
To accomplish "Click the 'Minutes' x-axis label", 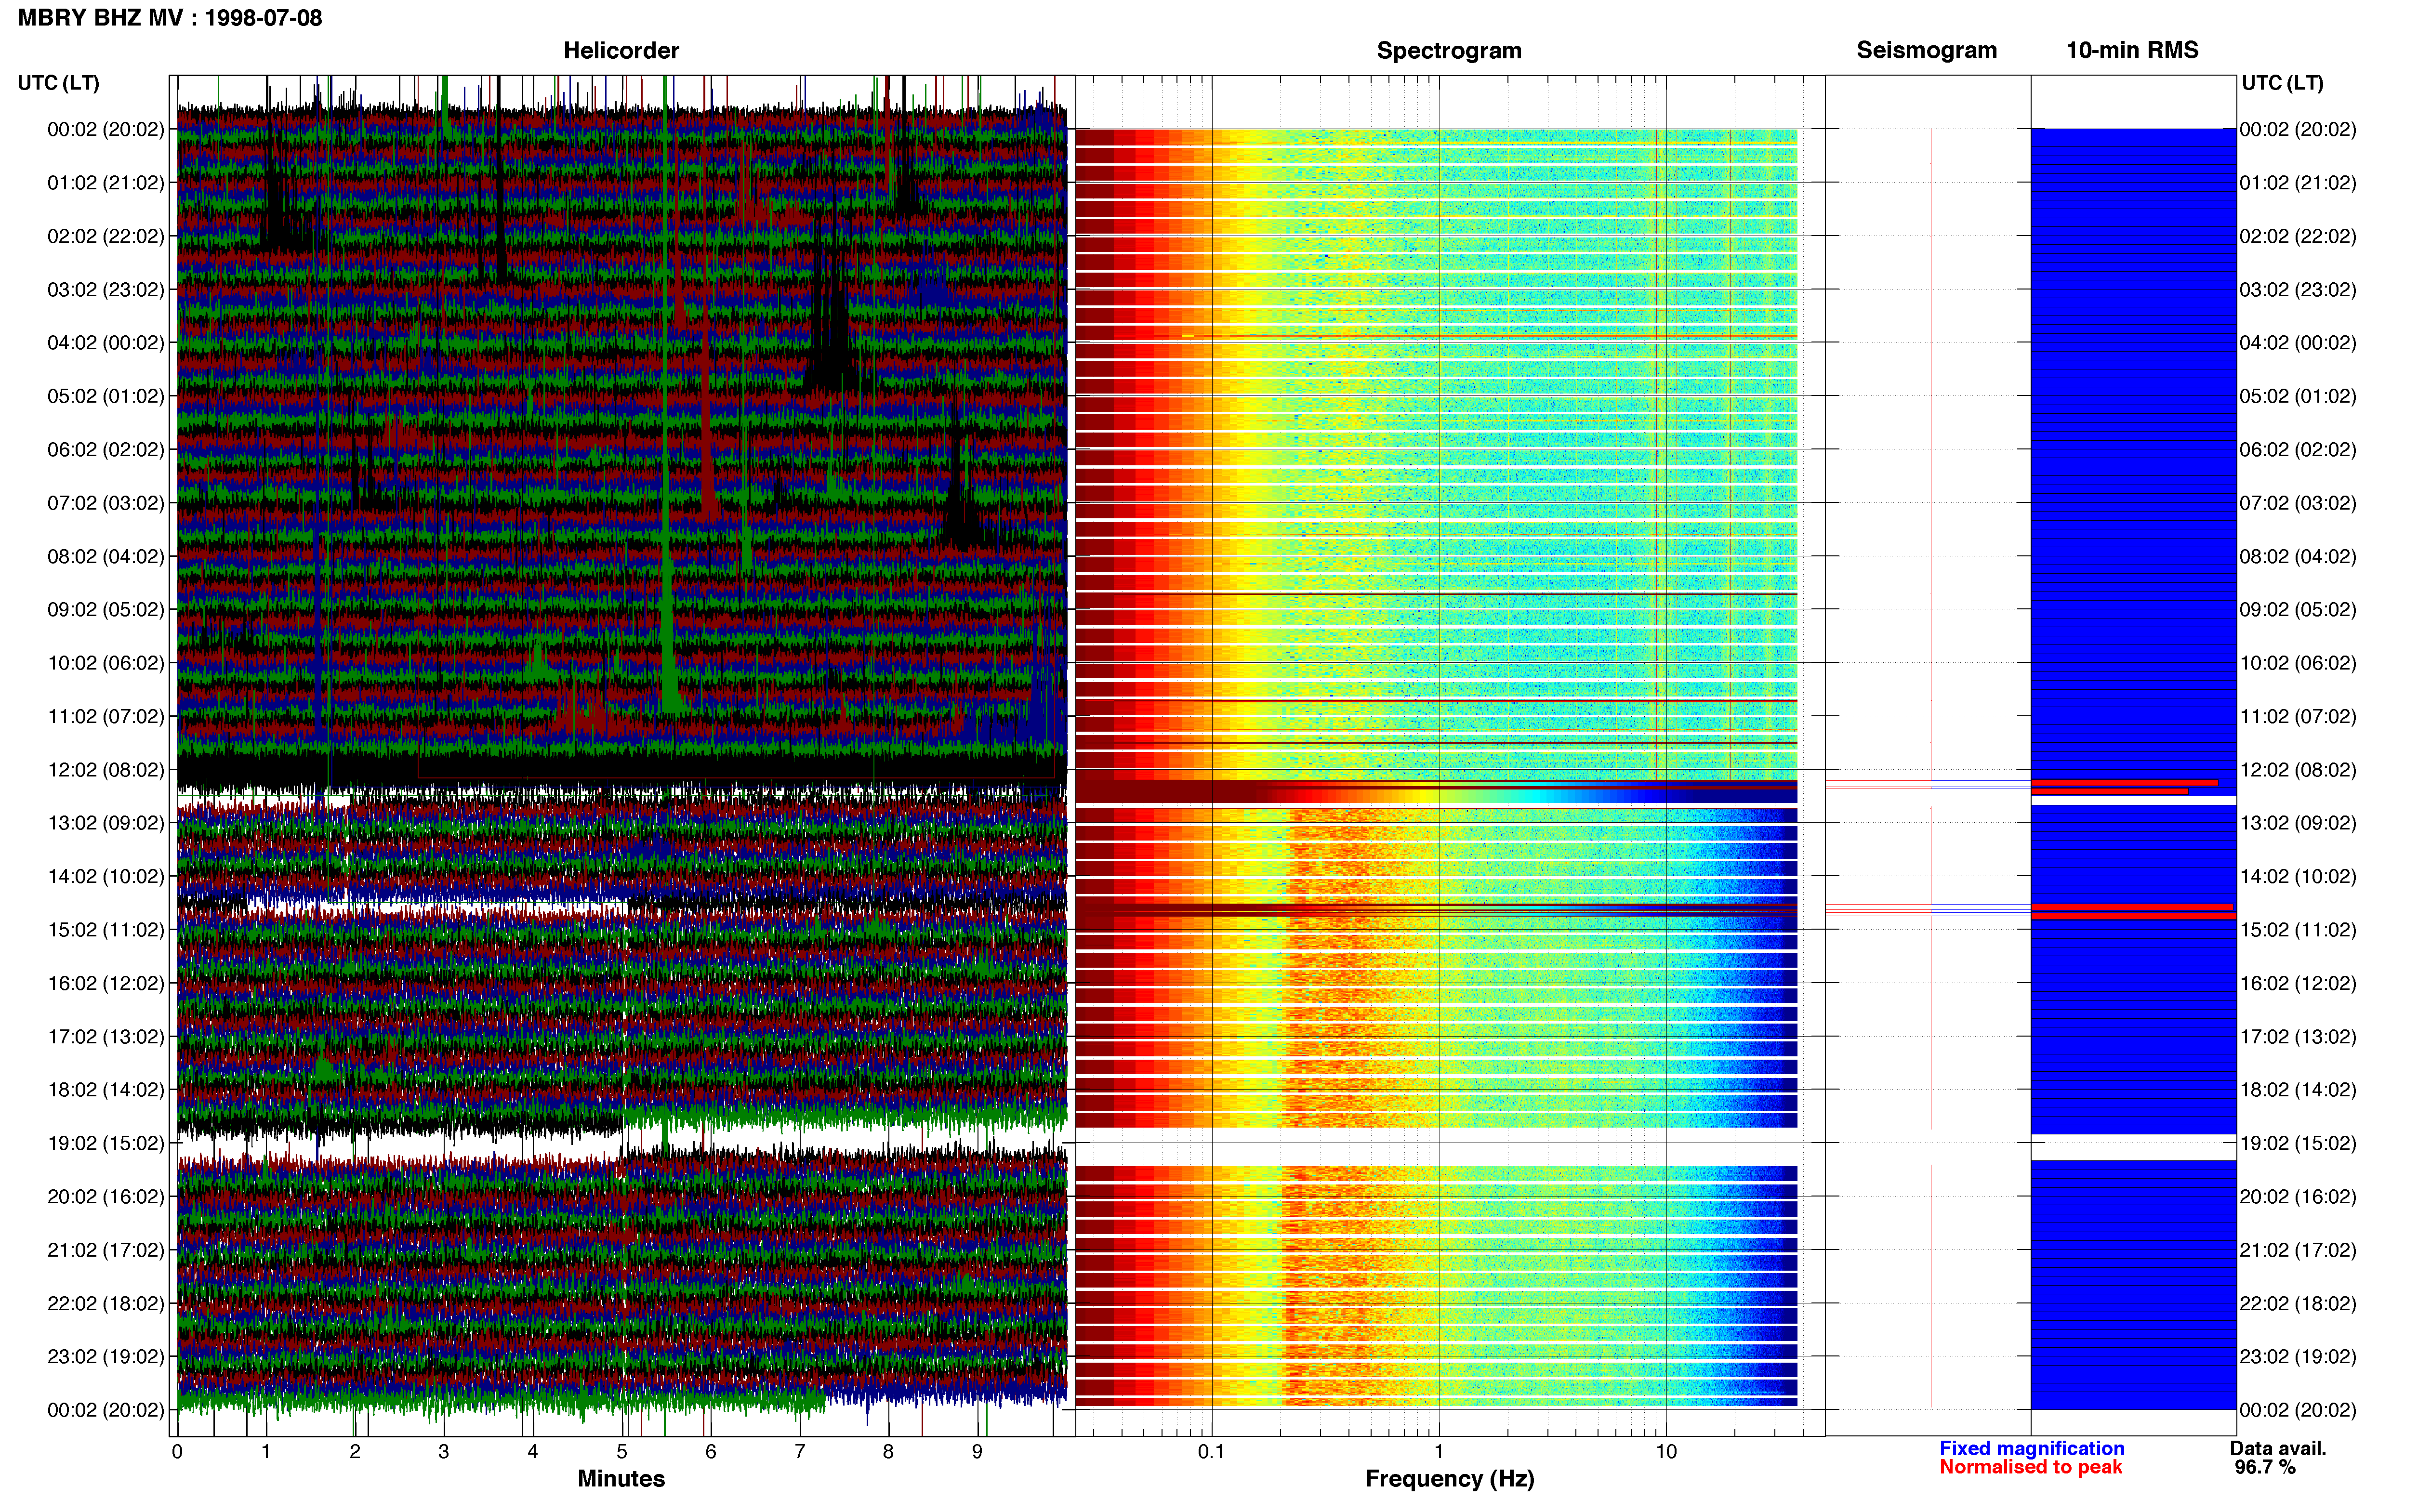I will click(621, 1479).
